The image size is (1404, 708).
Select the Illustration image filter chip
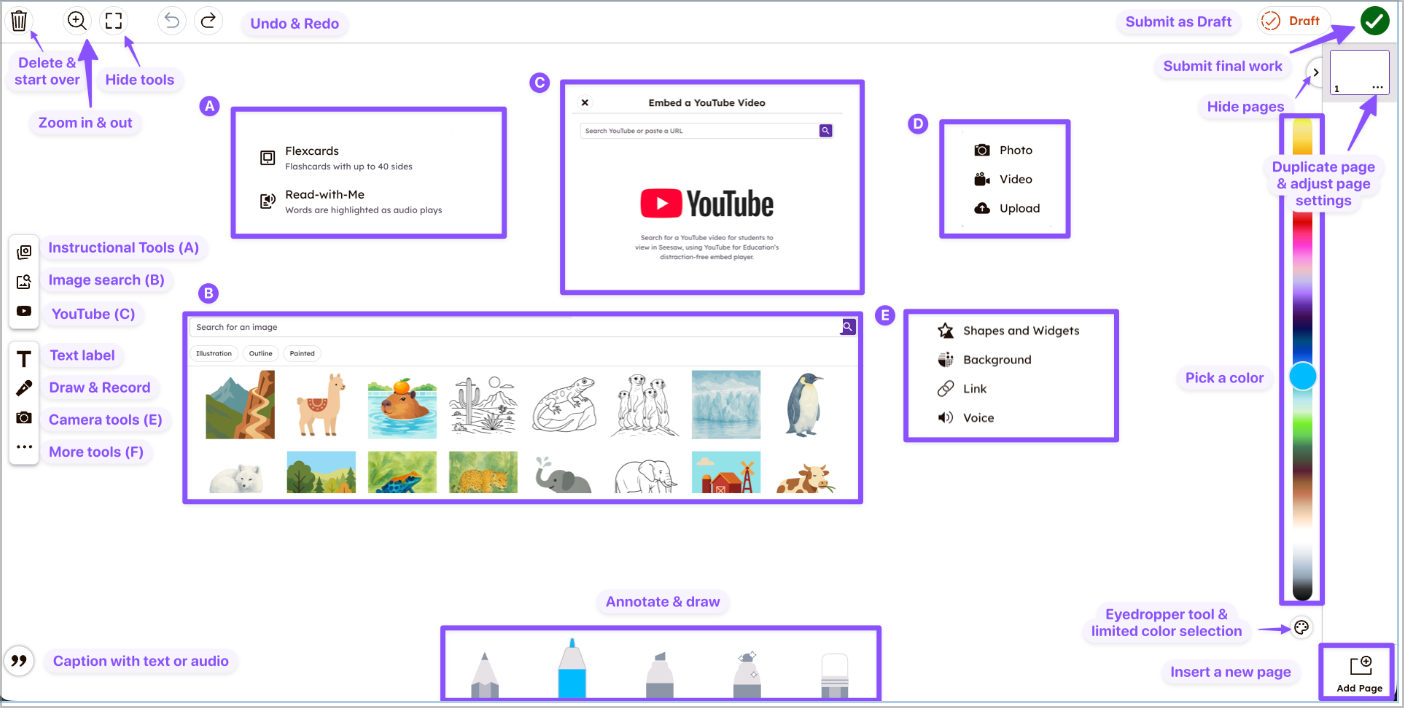click(x=214, y=353)
